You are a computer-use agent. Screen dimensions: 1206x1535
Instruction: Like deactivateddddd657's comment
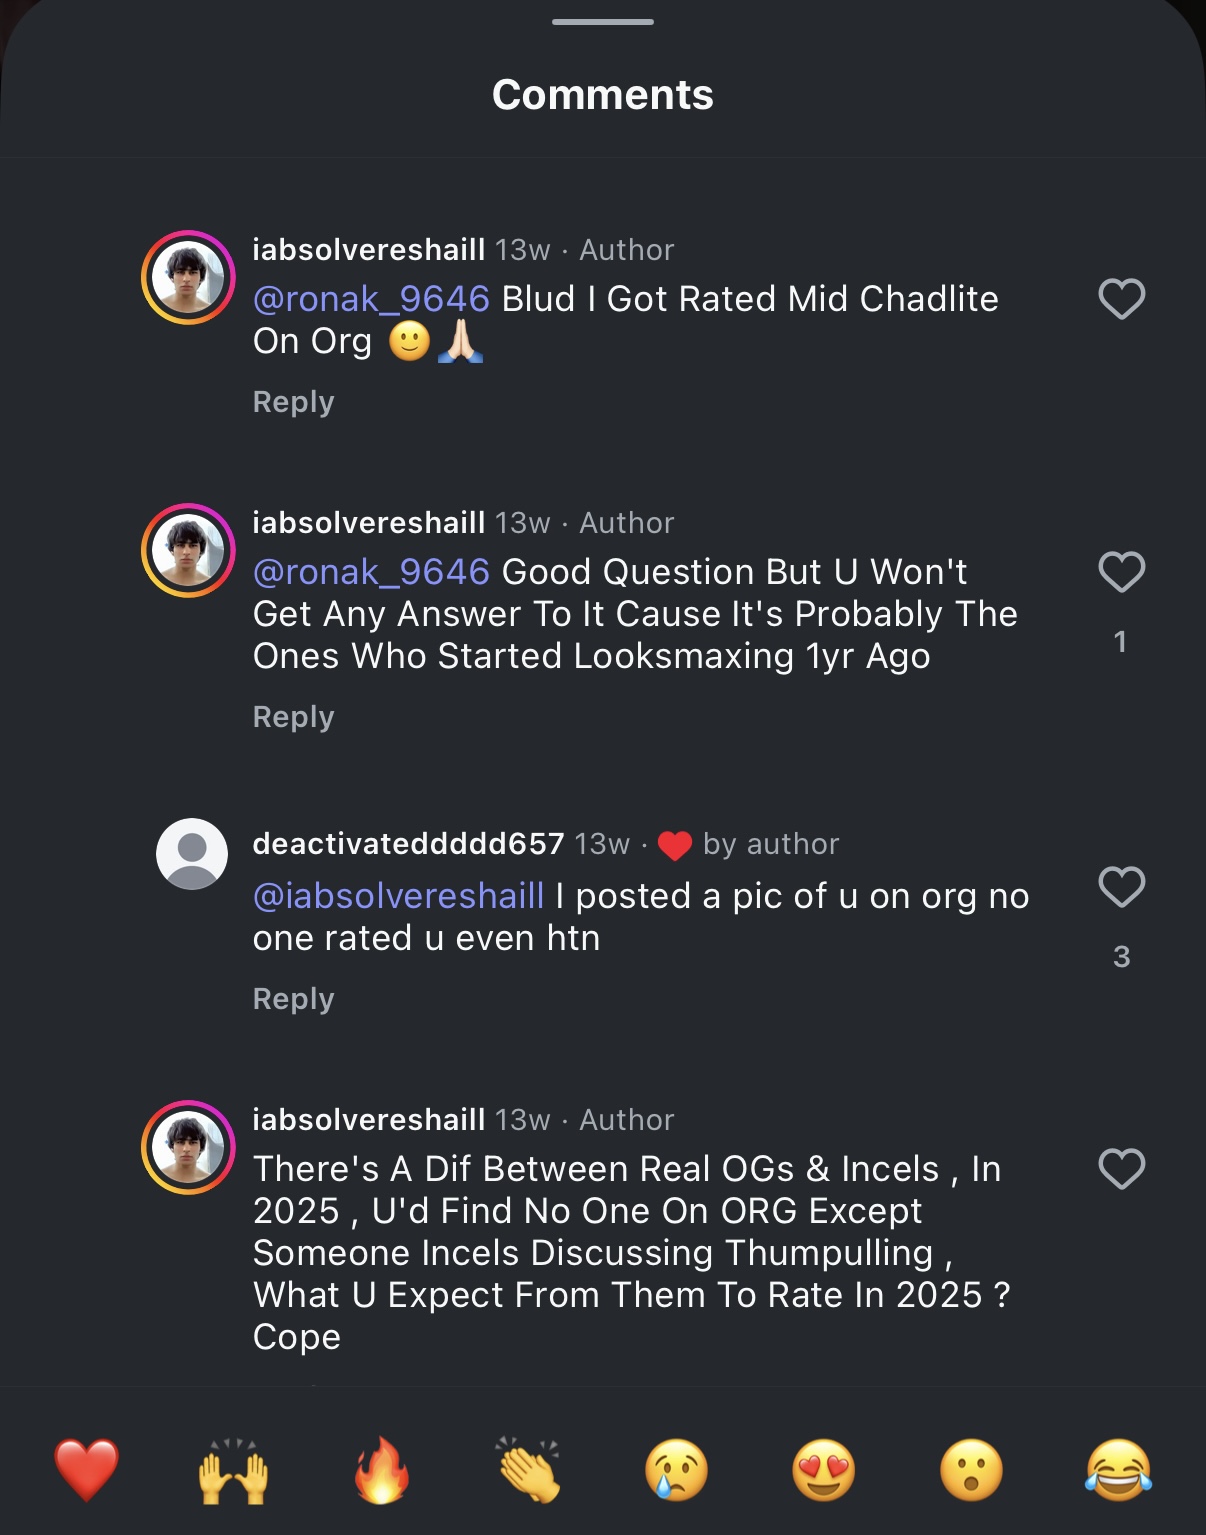[x=1121, y=887]
